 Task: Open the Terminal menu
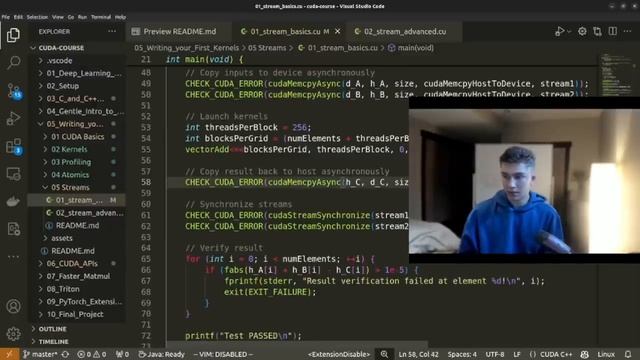coord(101,17)
